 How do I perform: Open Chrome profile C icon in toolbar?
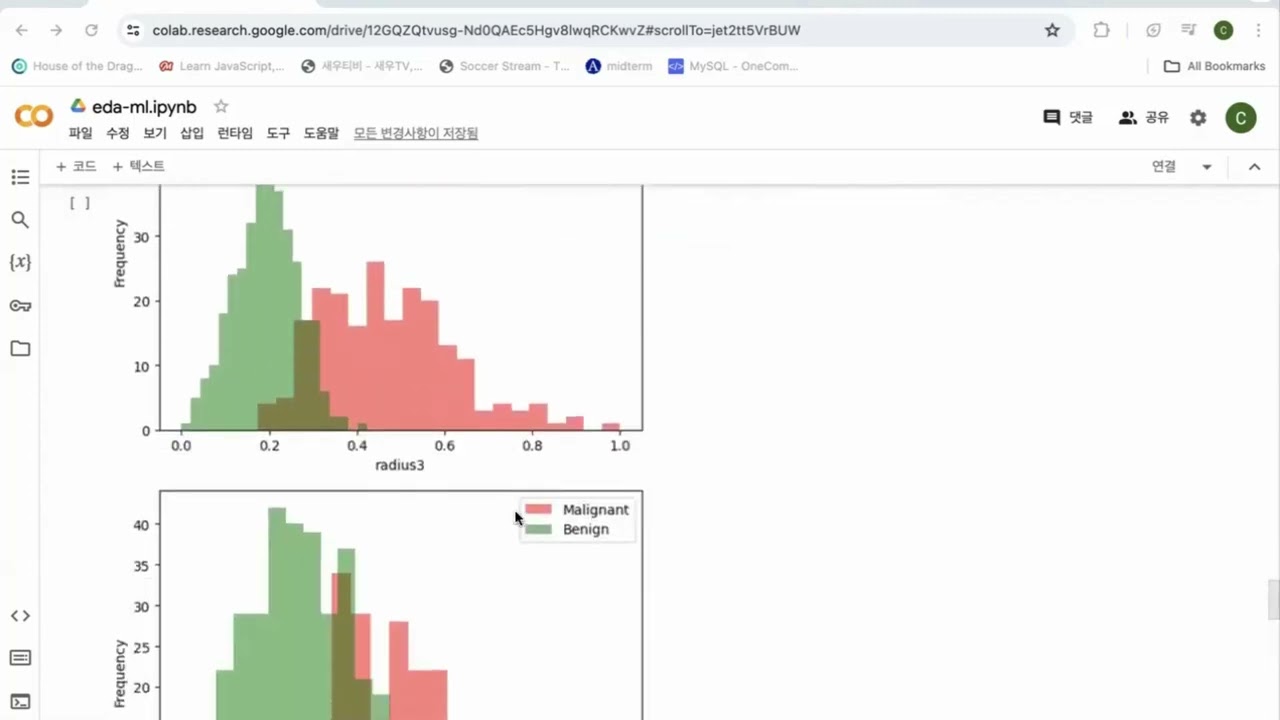pyautogui.click(x=1223, y=30)
